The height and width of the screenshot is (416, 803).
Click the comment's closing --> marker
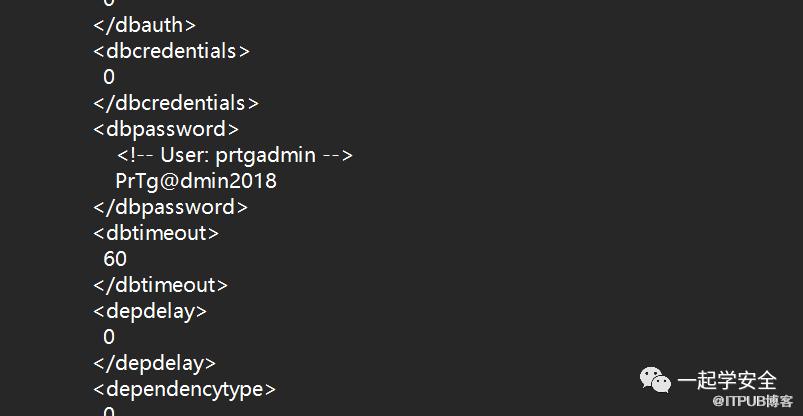339,155
